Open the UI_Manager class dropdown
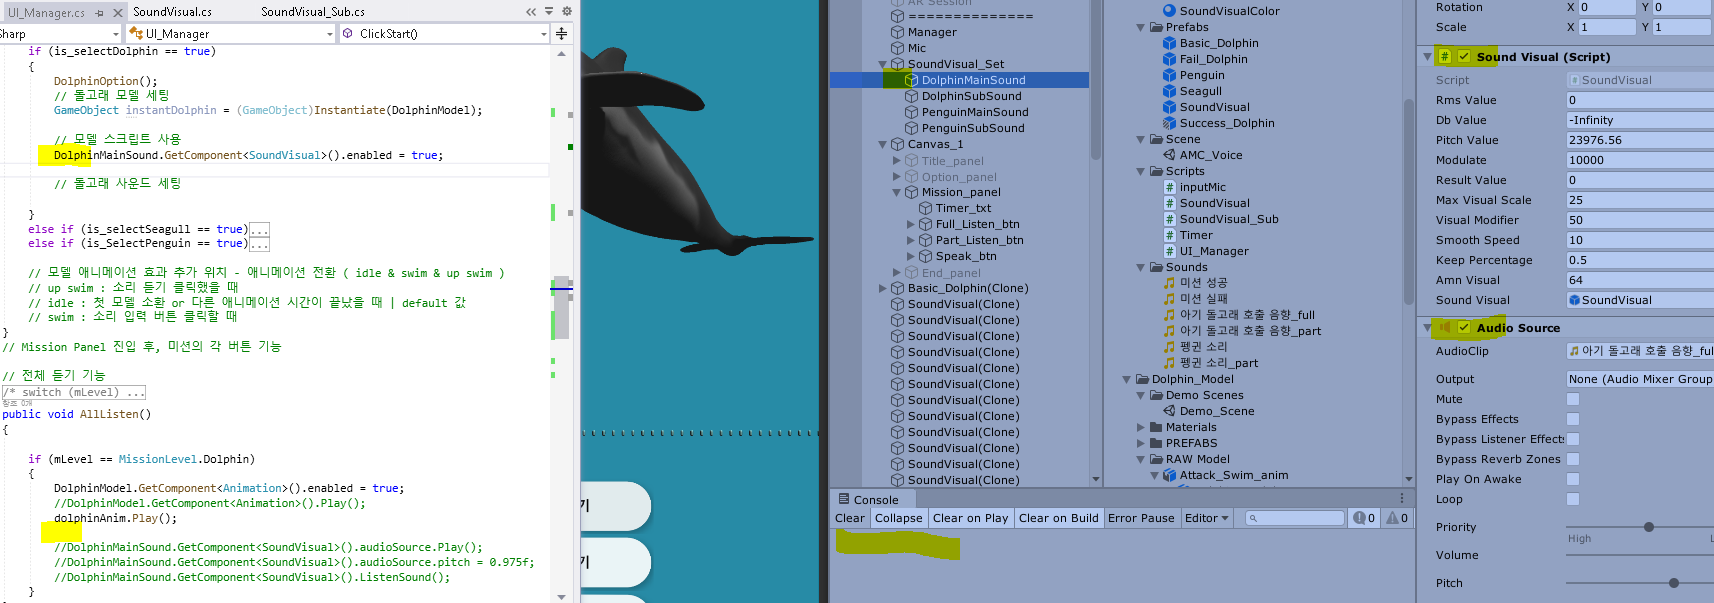This screenshot has width=1714, height=603. [230, 33]
